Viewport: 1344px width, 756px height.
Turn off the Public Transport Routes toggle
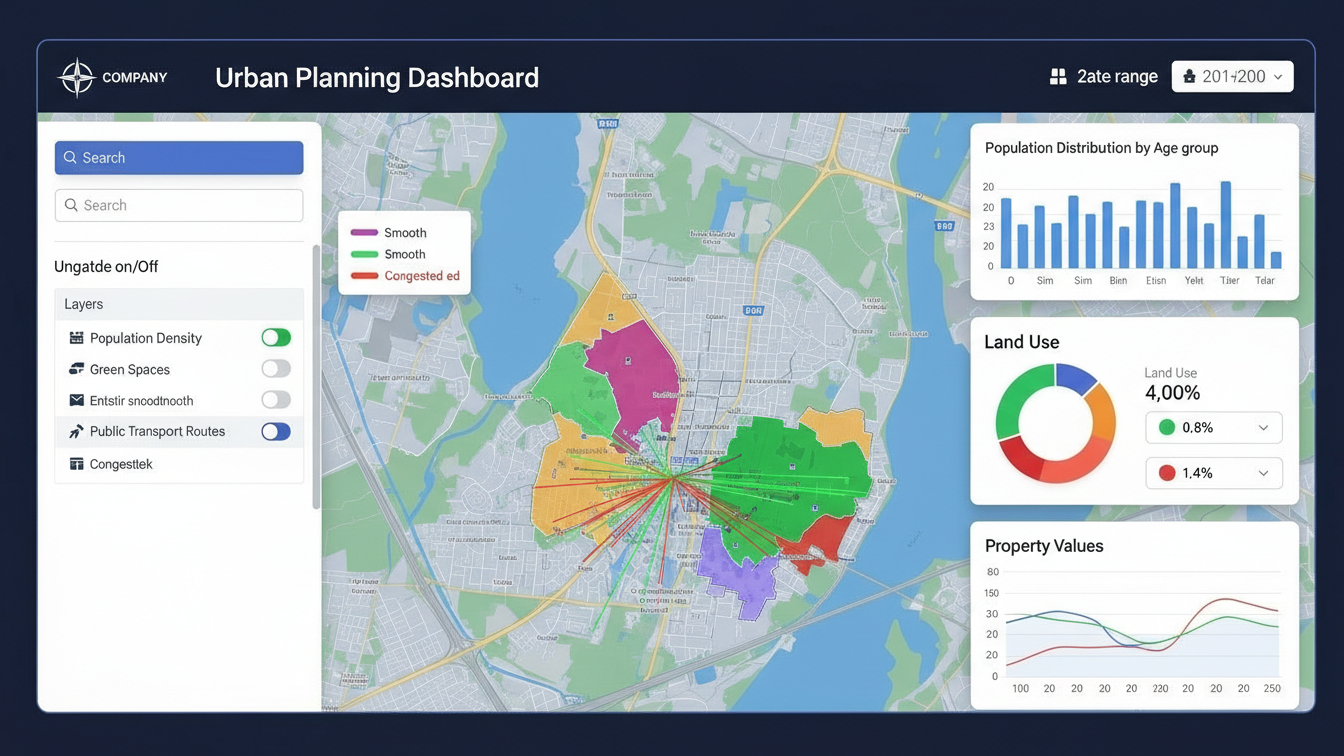276,431
